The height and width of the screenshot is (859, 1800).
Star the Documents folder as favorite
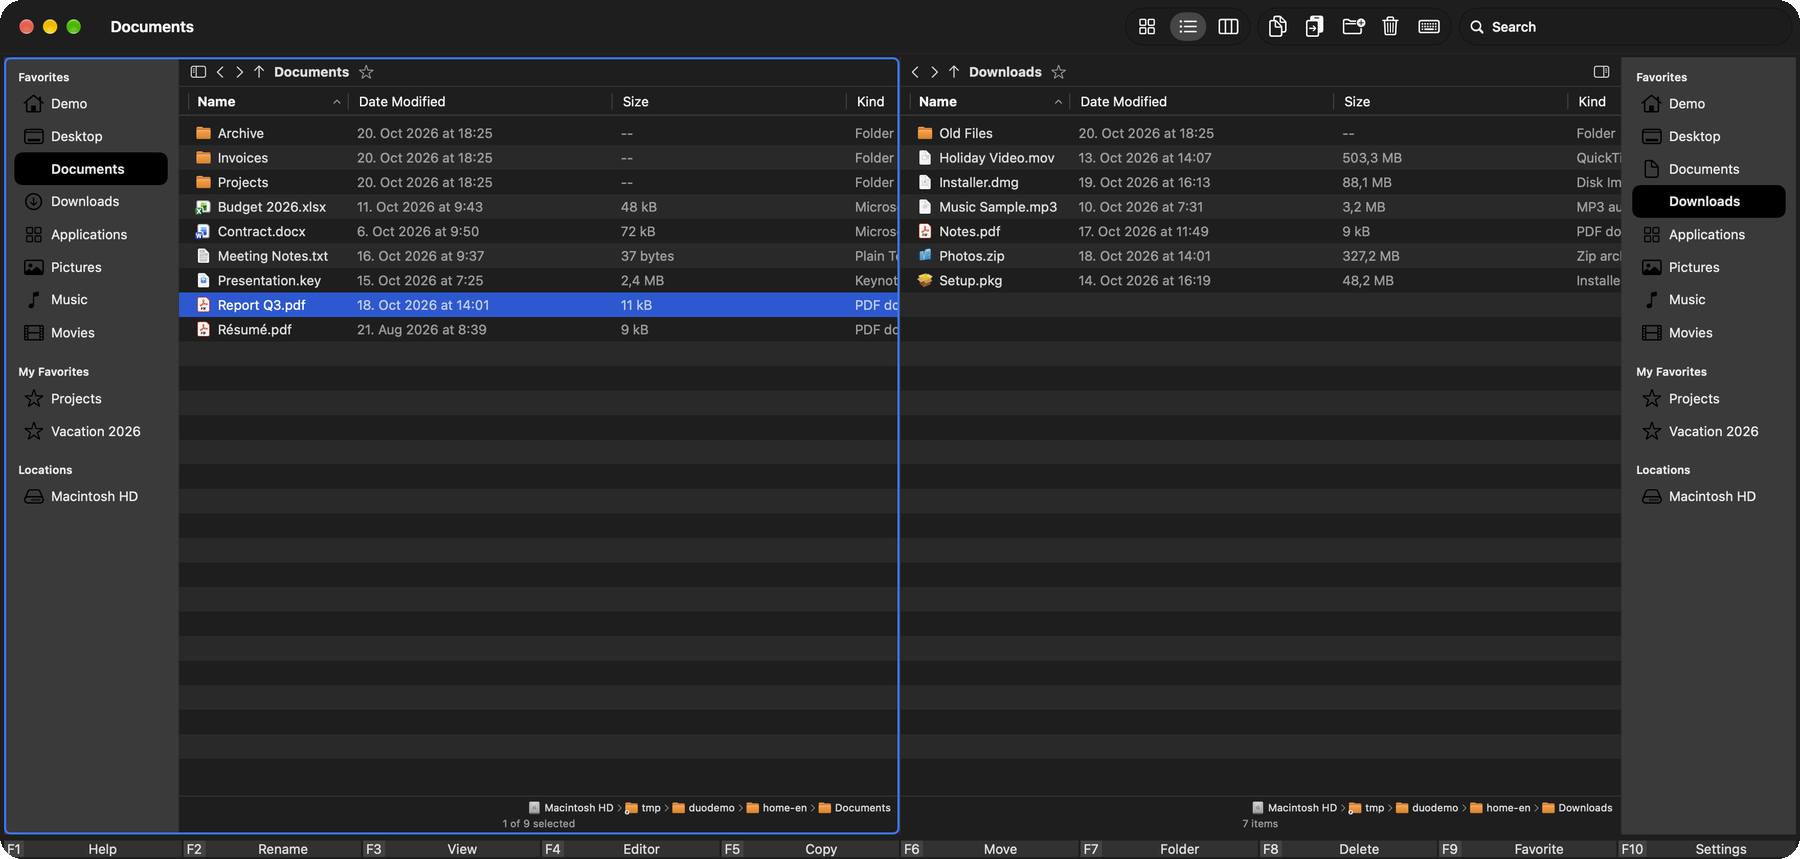point(366,72)
